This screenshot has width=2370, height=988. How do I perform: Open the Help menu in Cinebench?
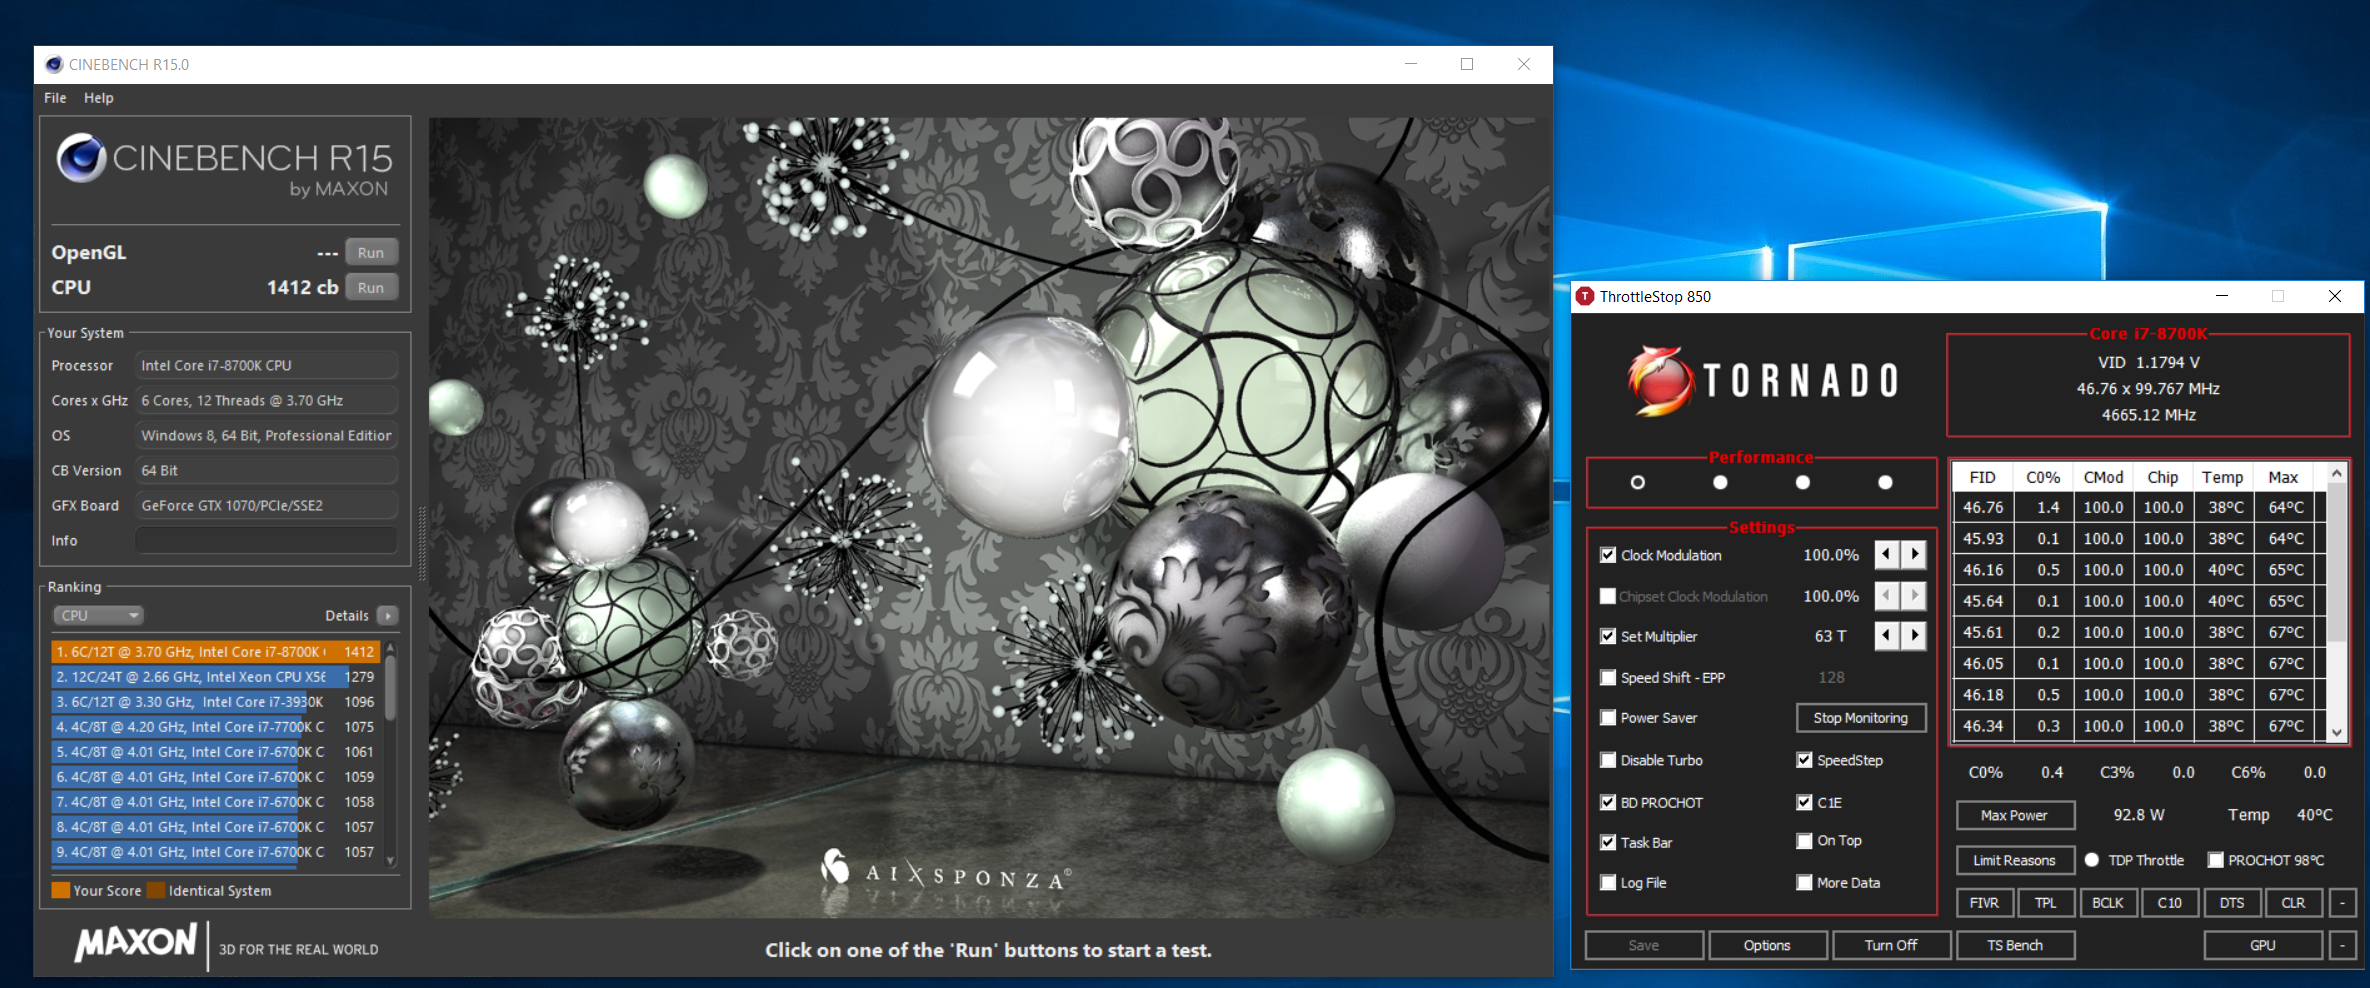98,98
